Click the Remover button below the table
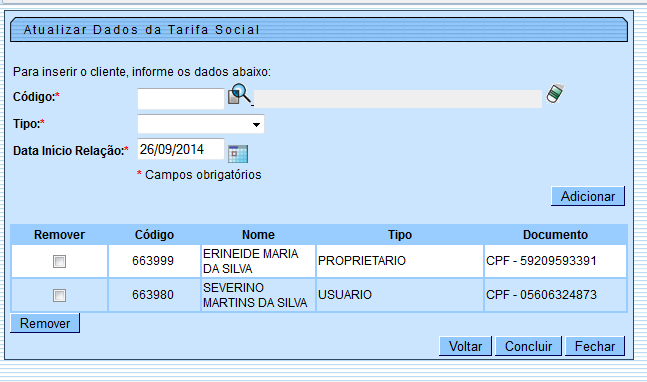 45,323
